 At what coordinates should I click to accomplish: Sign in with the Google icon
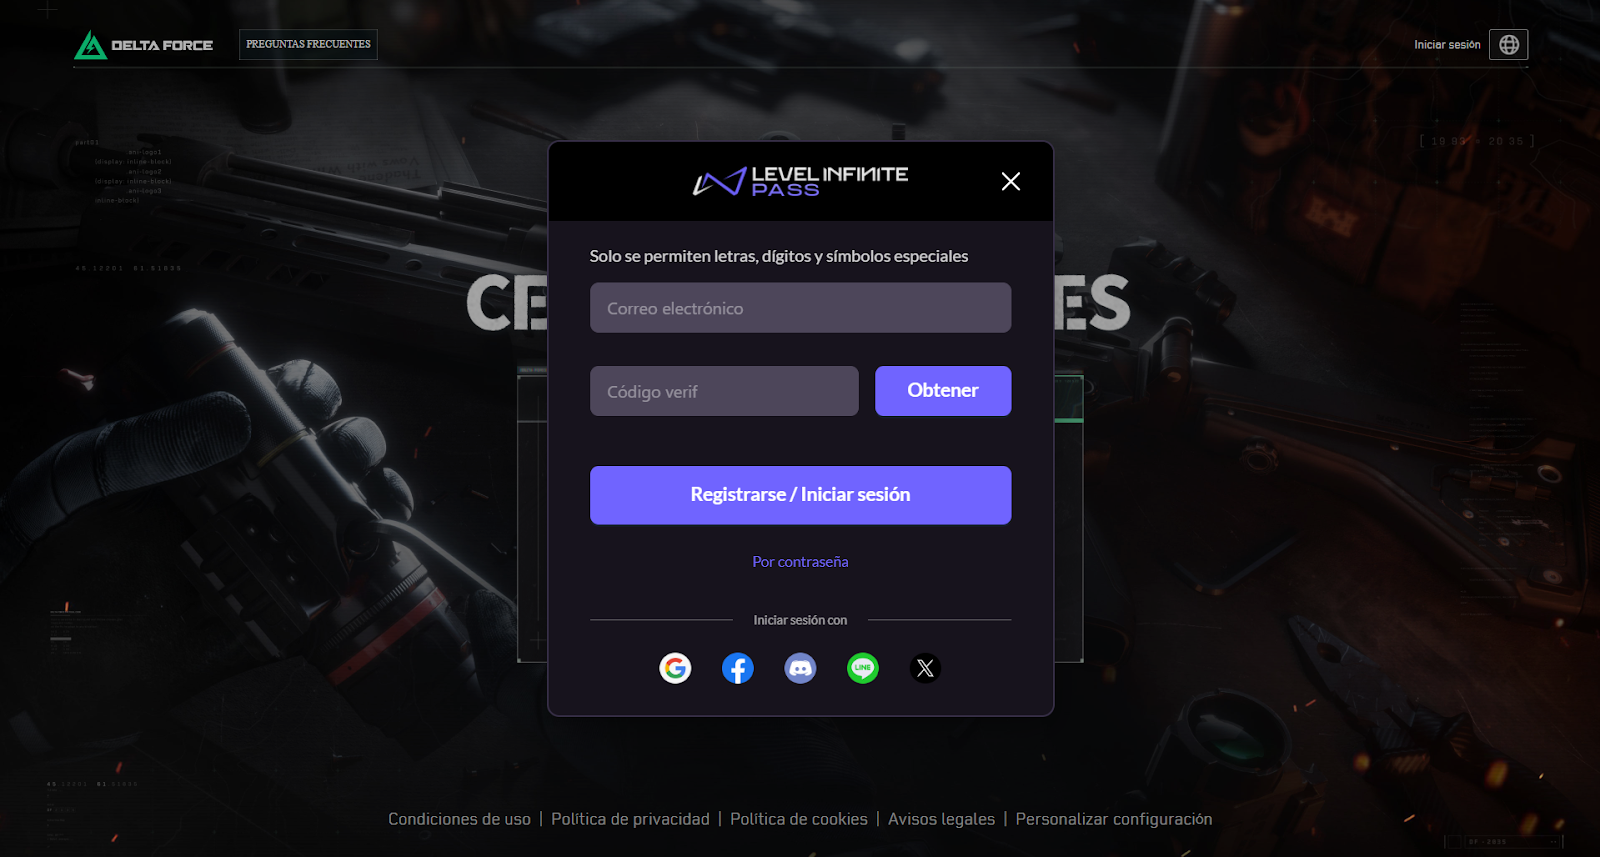click(x=675, y=668)
